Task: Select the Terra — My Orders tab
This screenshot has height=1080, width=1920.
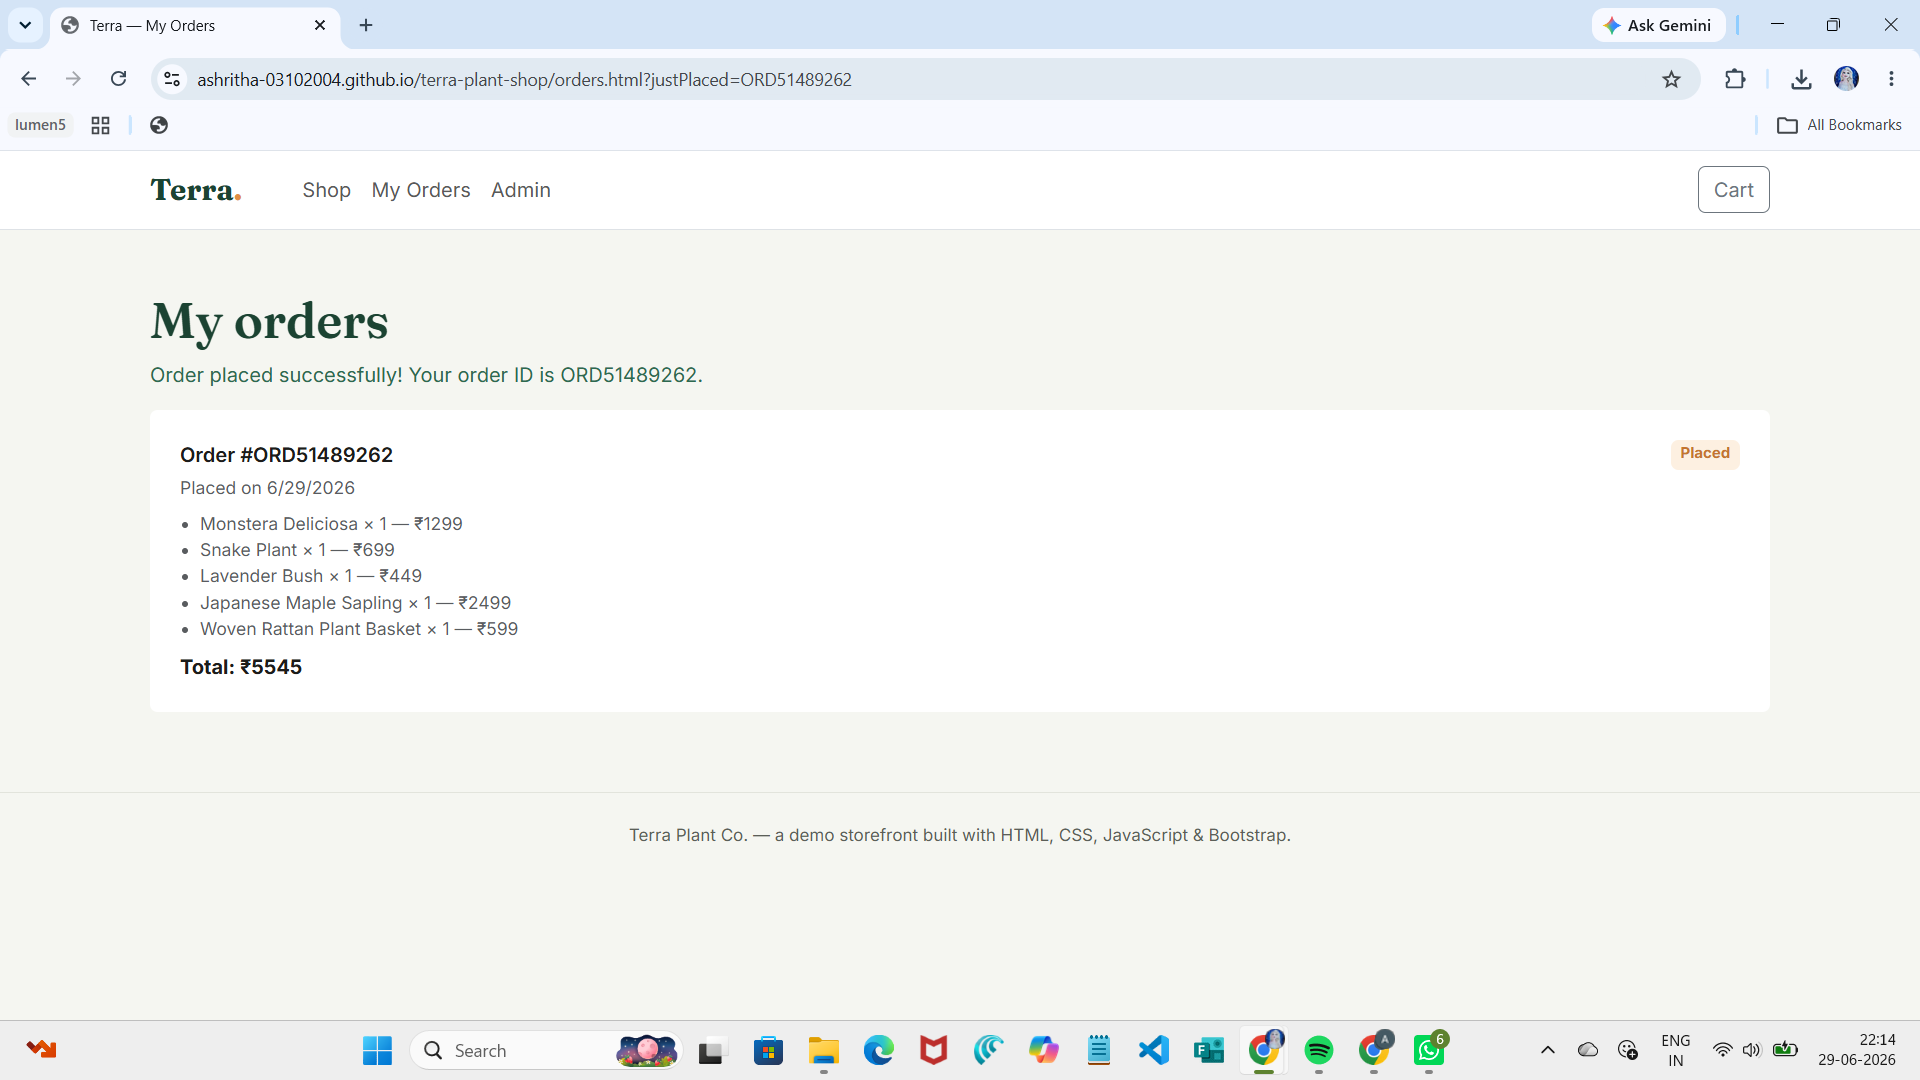Action: [x=195, y=25]
